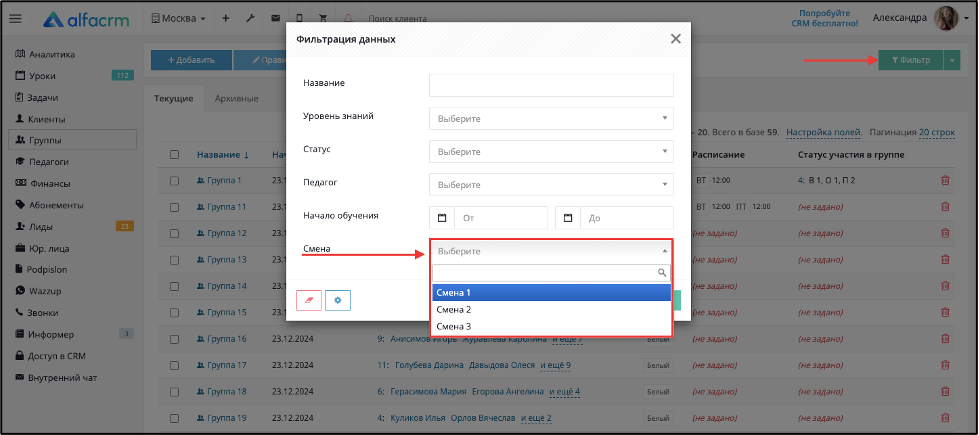Click the eraser clear-filter button

click(309, 300)
